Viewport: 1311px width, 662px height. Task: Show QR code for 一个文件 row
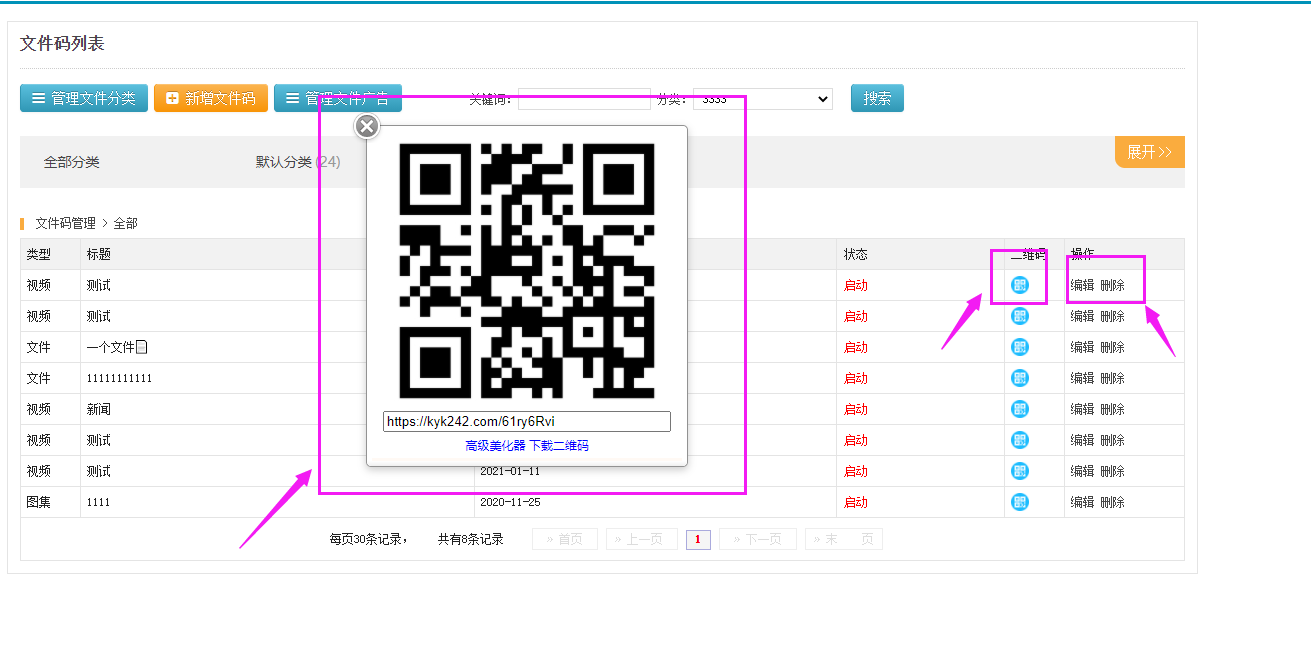tap(1019, 347)
